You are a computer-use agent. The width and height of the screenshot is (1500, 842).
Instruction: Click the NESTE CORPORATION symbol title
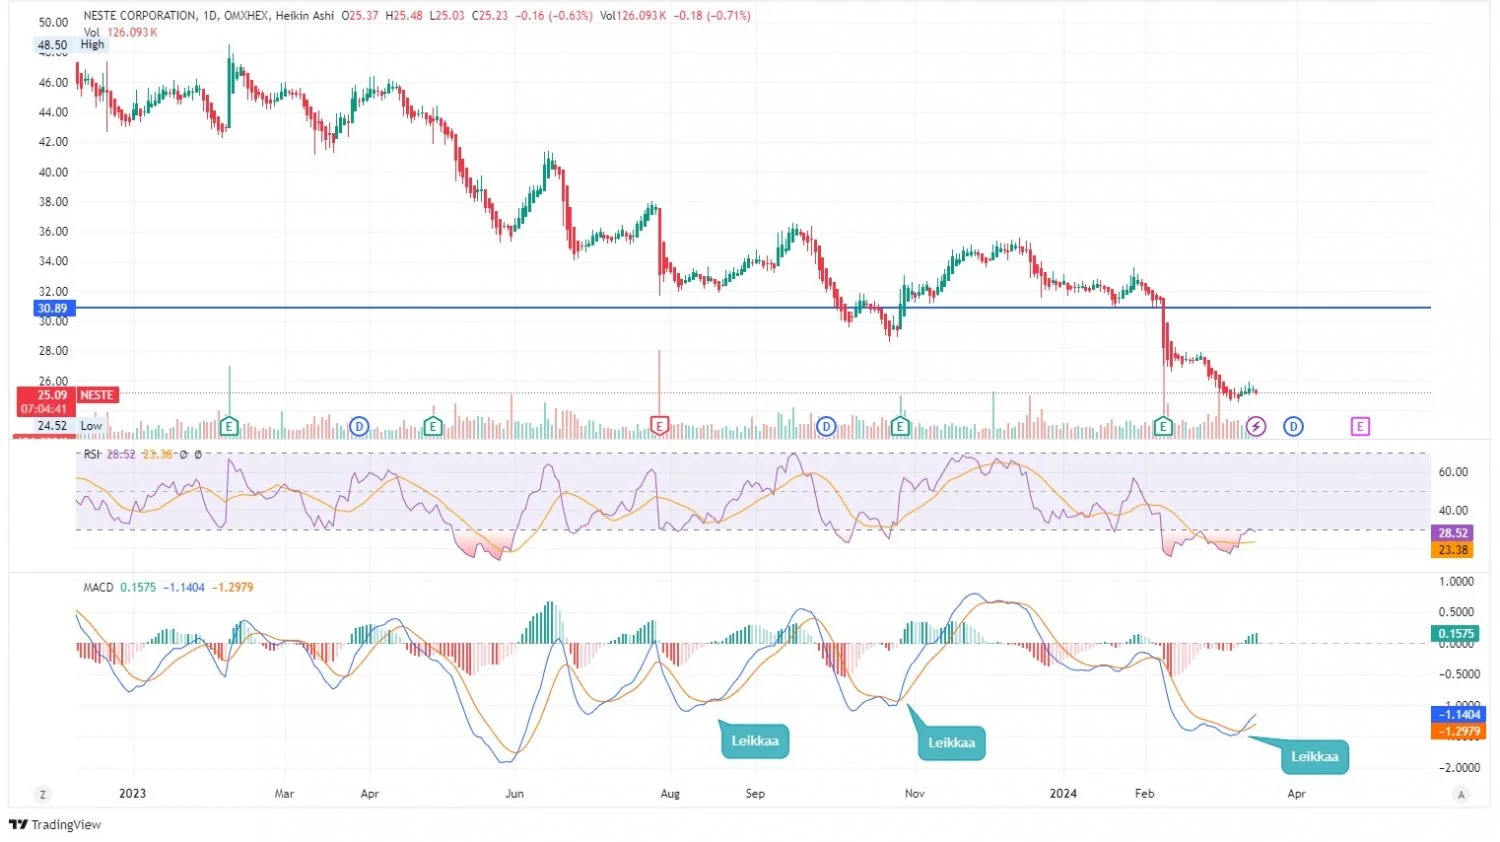pos(140,16)
